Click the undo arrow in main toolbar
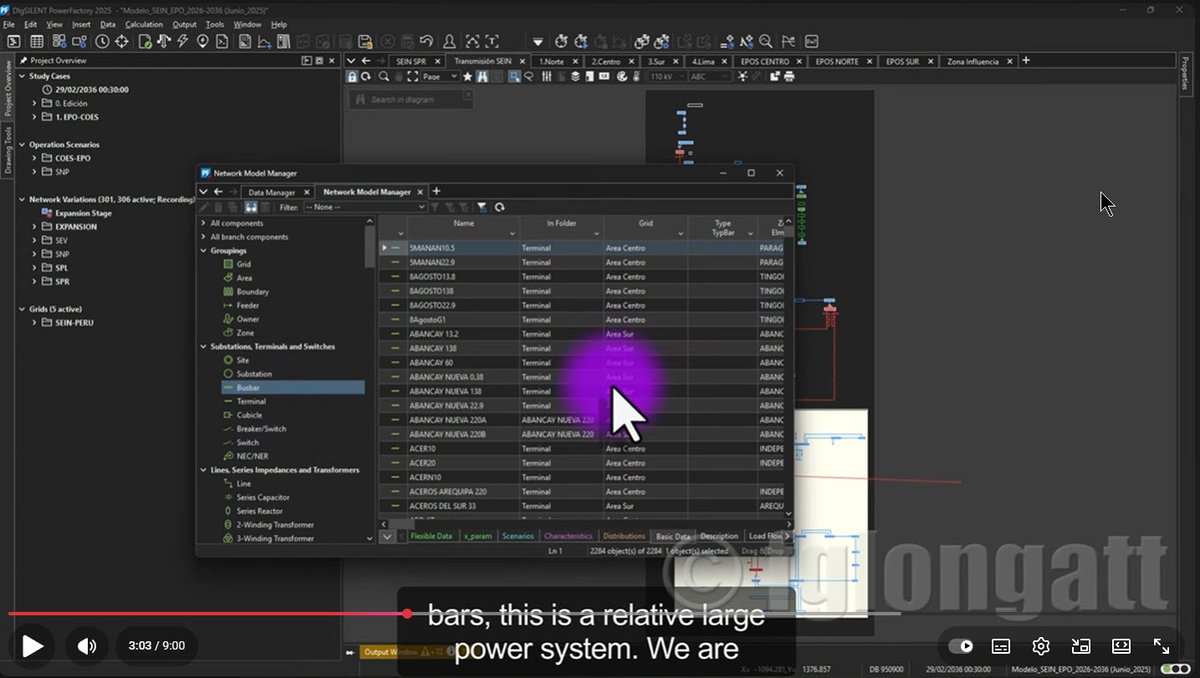1200x678 pixels. point(427,41)
